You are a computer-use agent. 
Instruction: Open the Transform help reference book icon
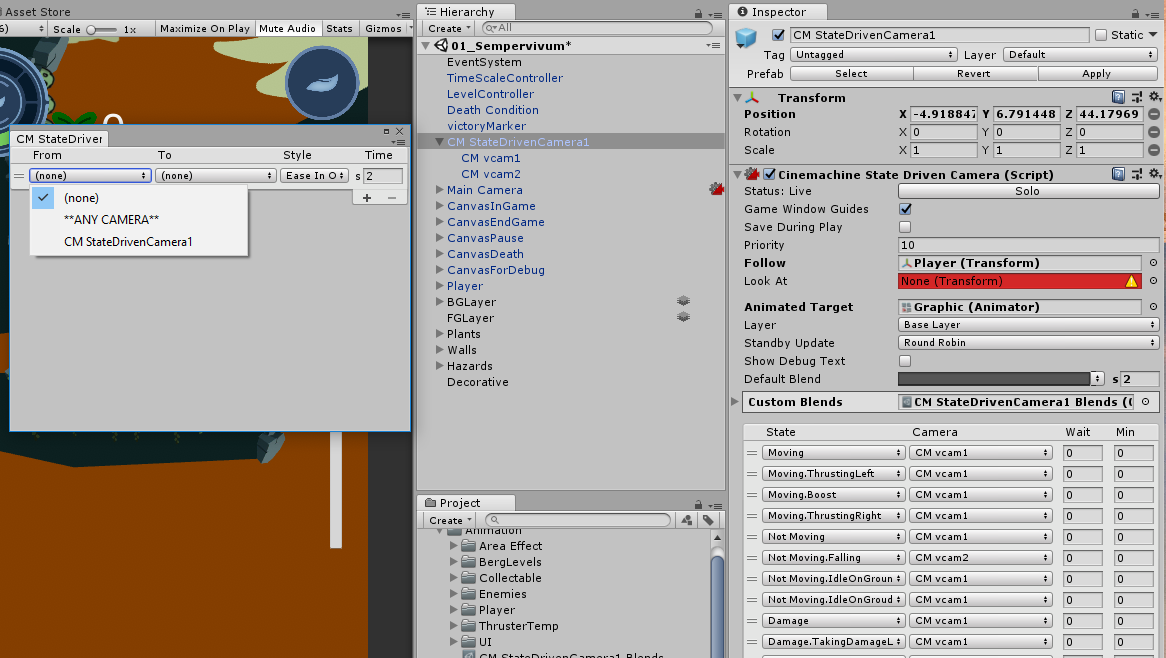[x=1116, y=97]
